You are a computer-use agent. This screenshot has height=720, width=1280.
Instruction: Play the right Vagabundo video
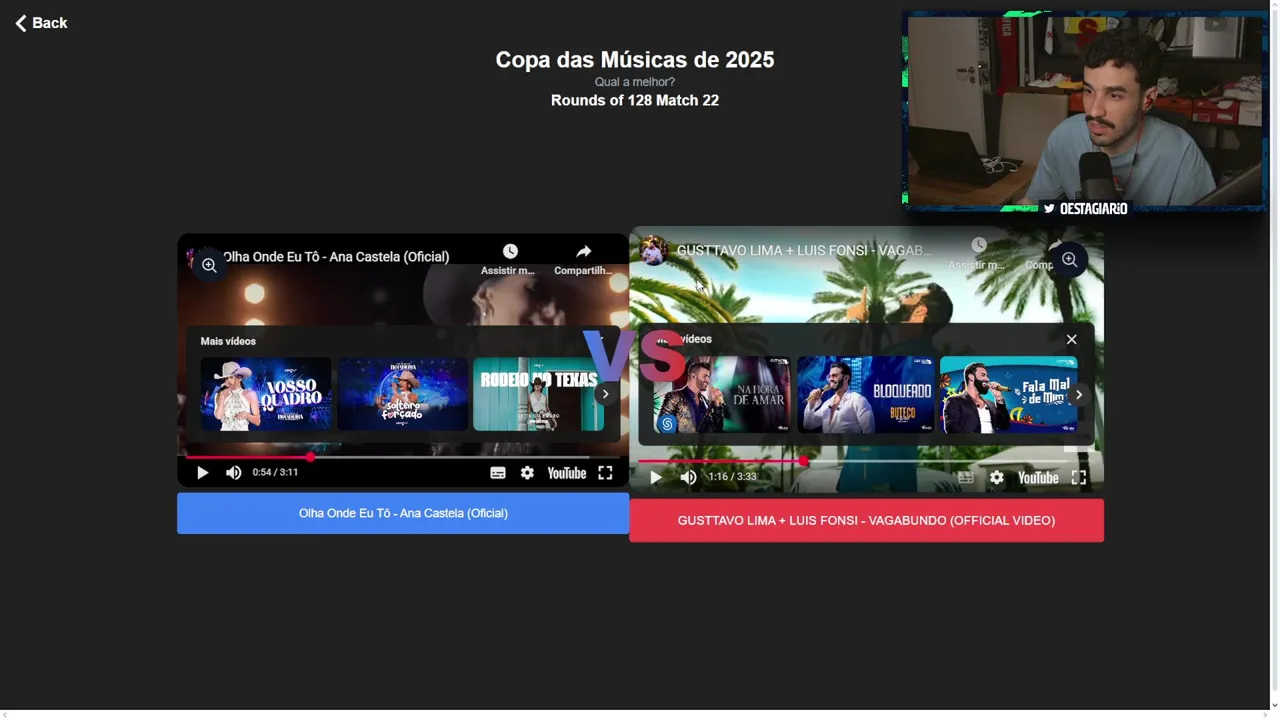click(656, 478)
